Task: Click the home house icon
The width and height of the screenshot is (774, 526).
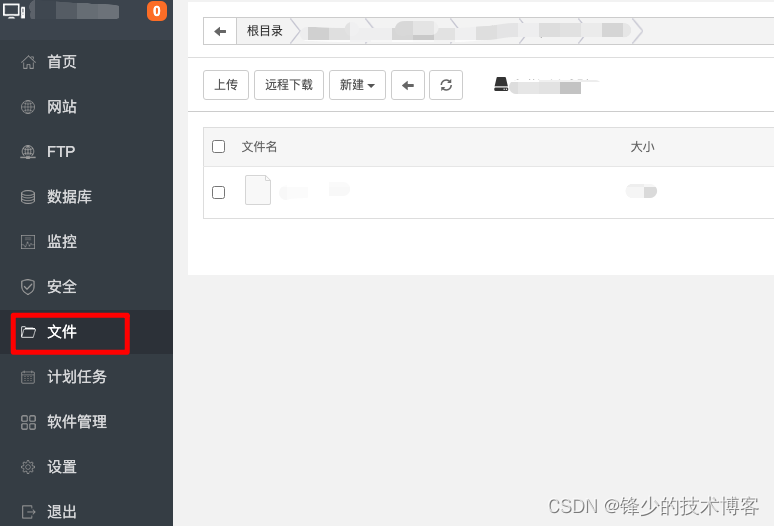Action: pyautogui.click(x=28, y=62)
